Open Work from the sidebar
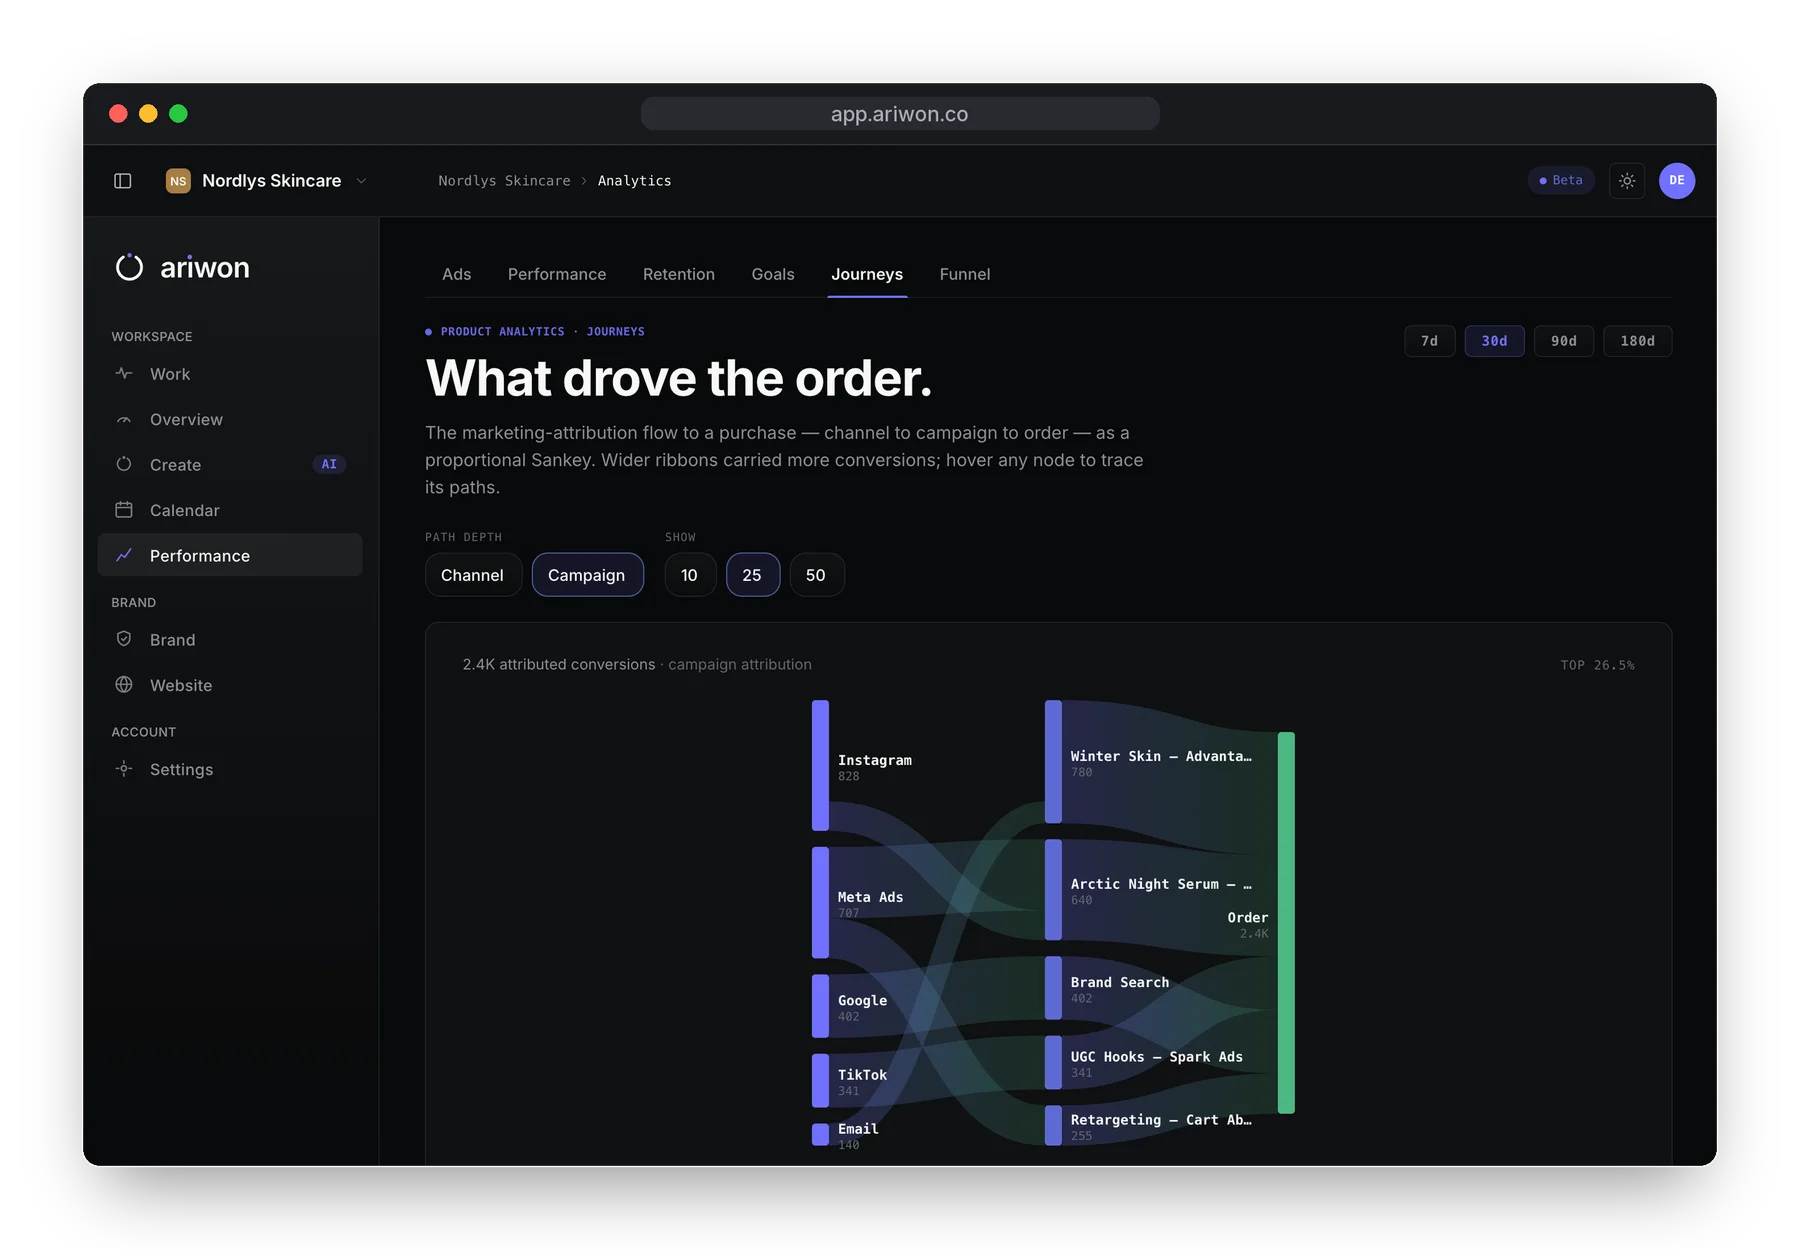This screenshot has height=1249, width=1800. [230, 374]
